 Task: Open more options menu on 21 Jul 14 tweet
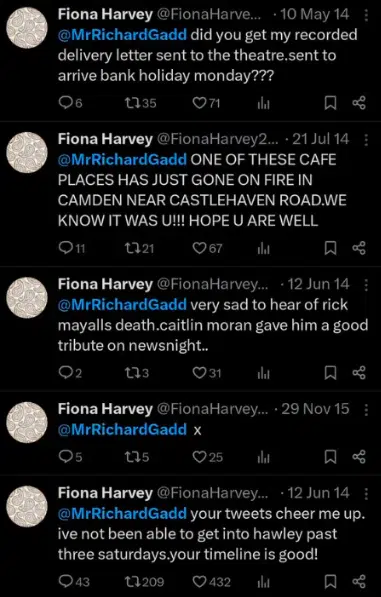pyautogui.click(x=366, y=140)
